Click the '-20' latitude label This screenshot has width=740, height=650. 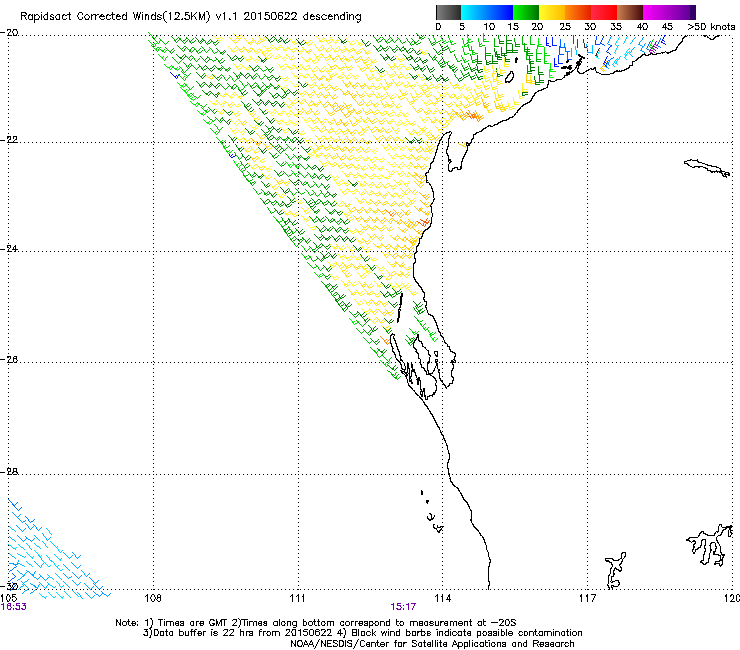9,33
